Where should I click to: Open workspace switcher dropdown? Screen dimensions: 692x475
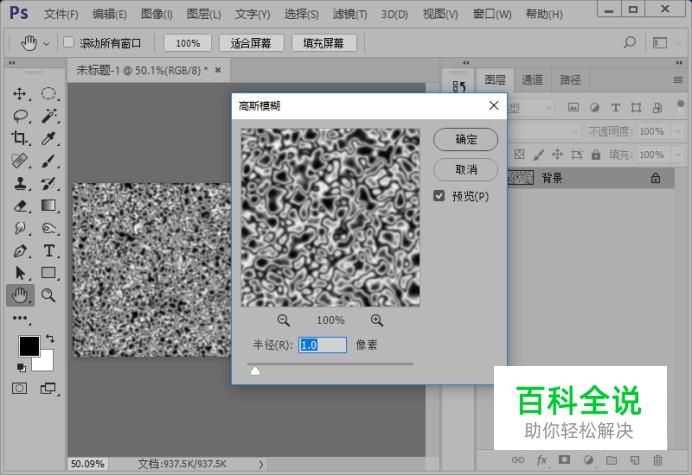(x=665, y=43)
